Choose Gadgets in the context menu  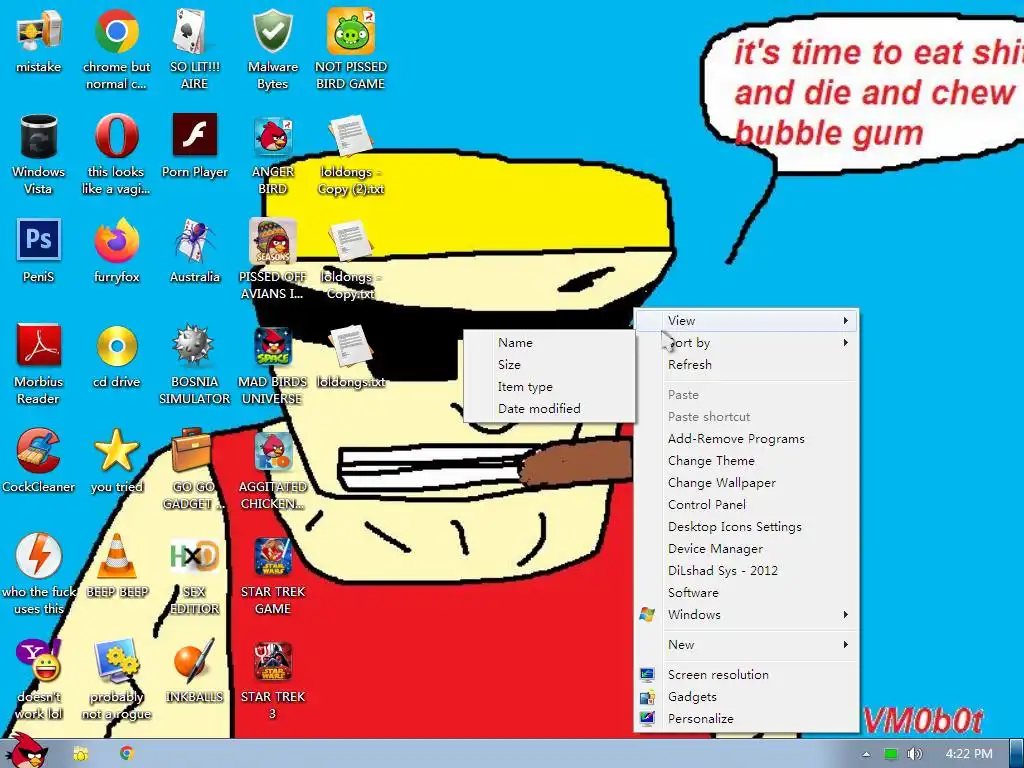(x=746, y=697)
